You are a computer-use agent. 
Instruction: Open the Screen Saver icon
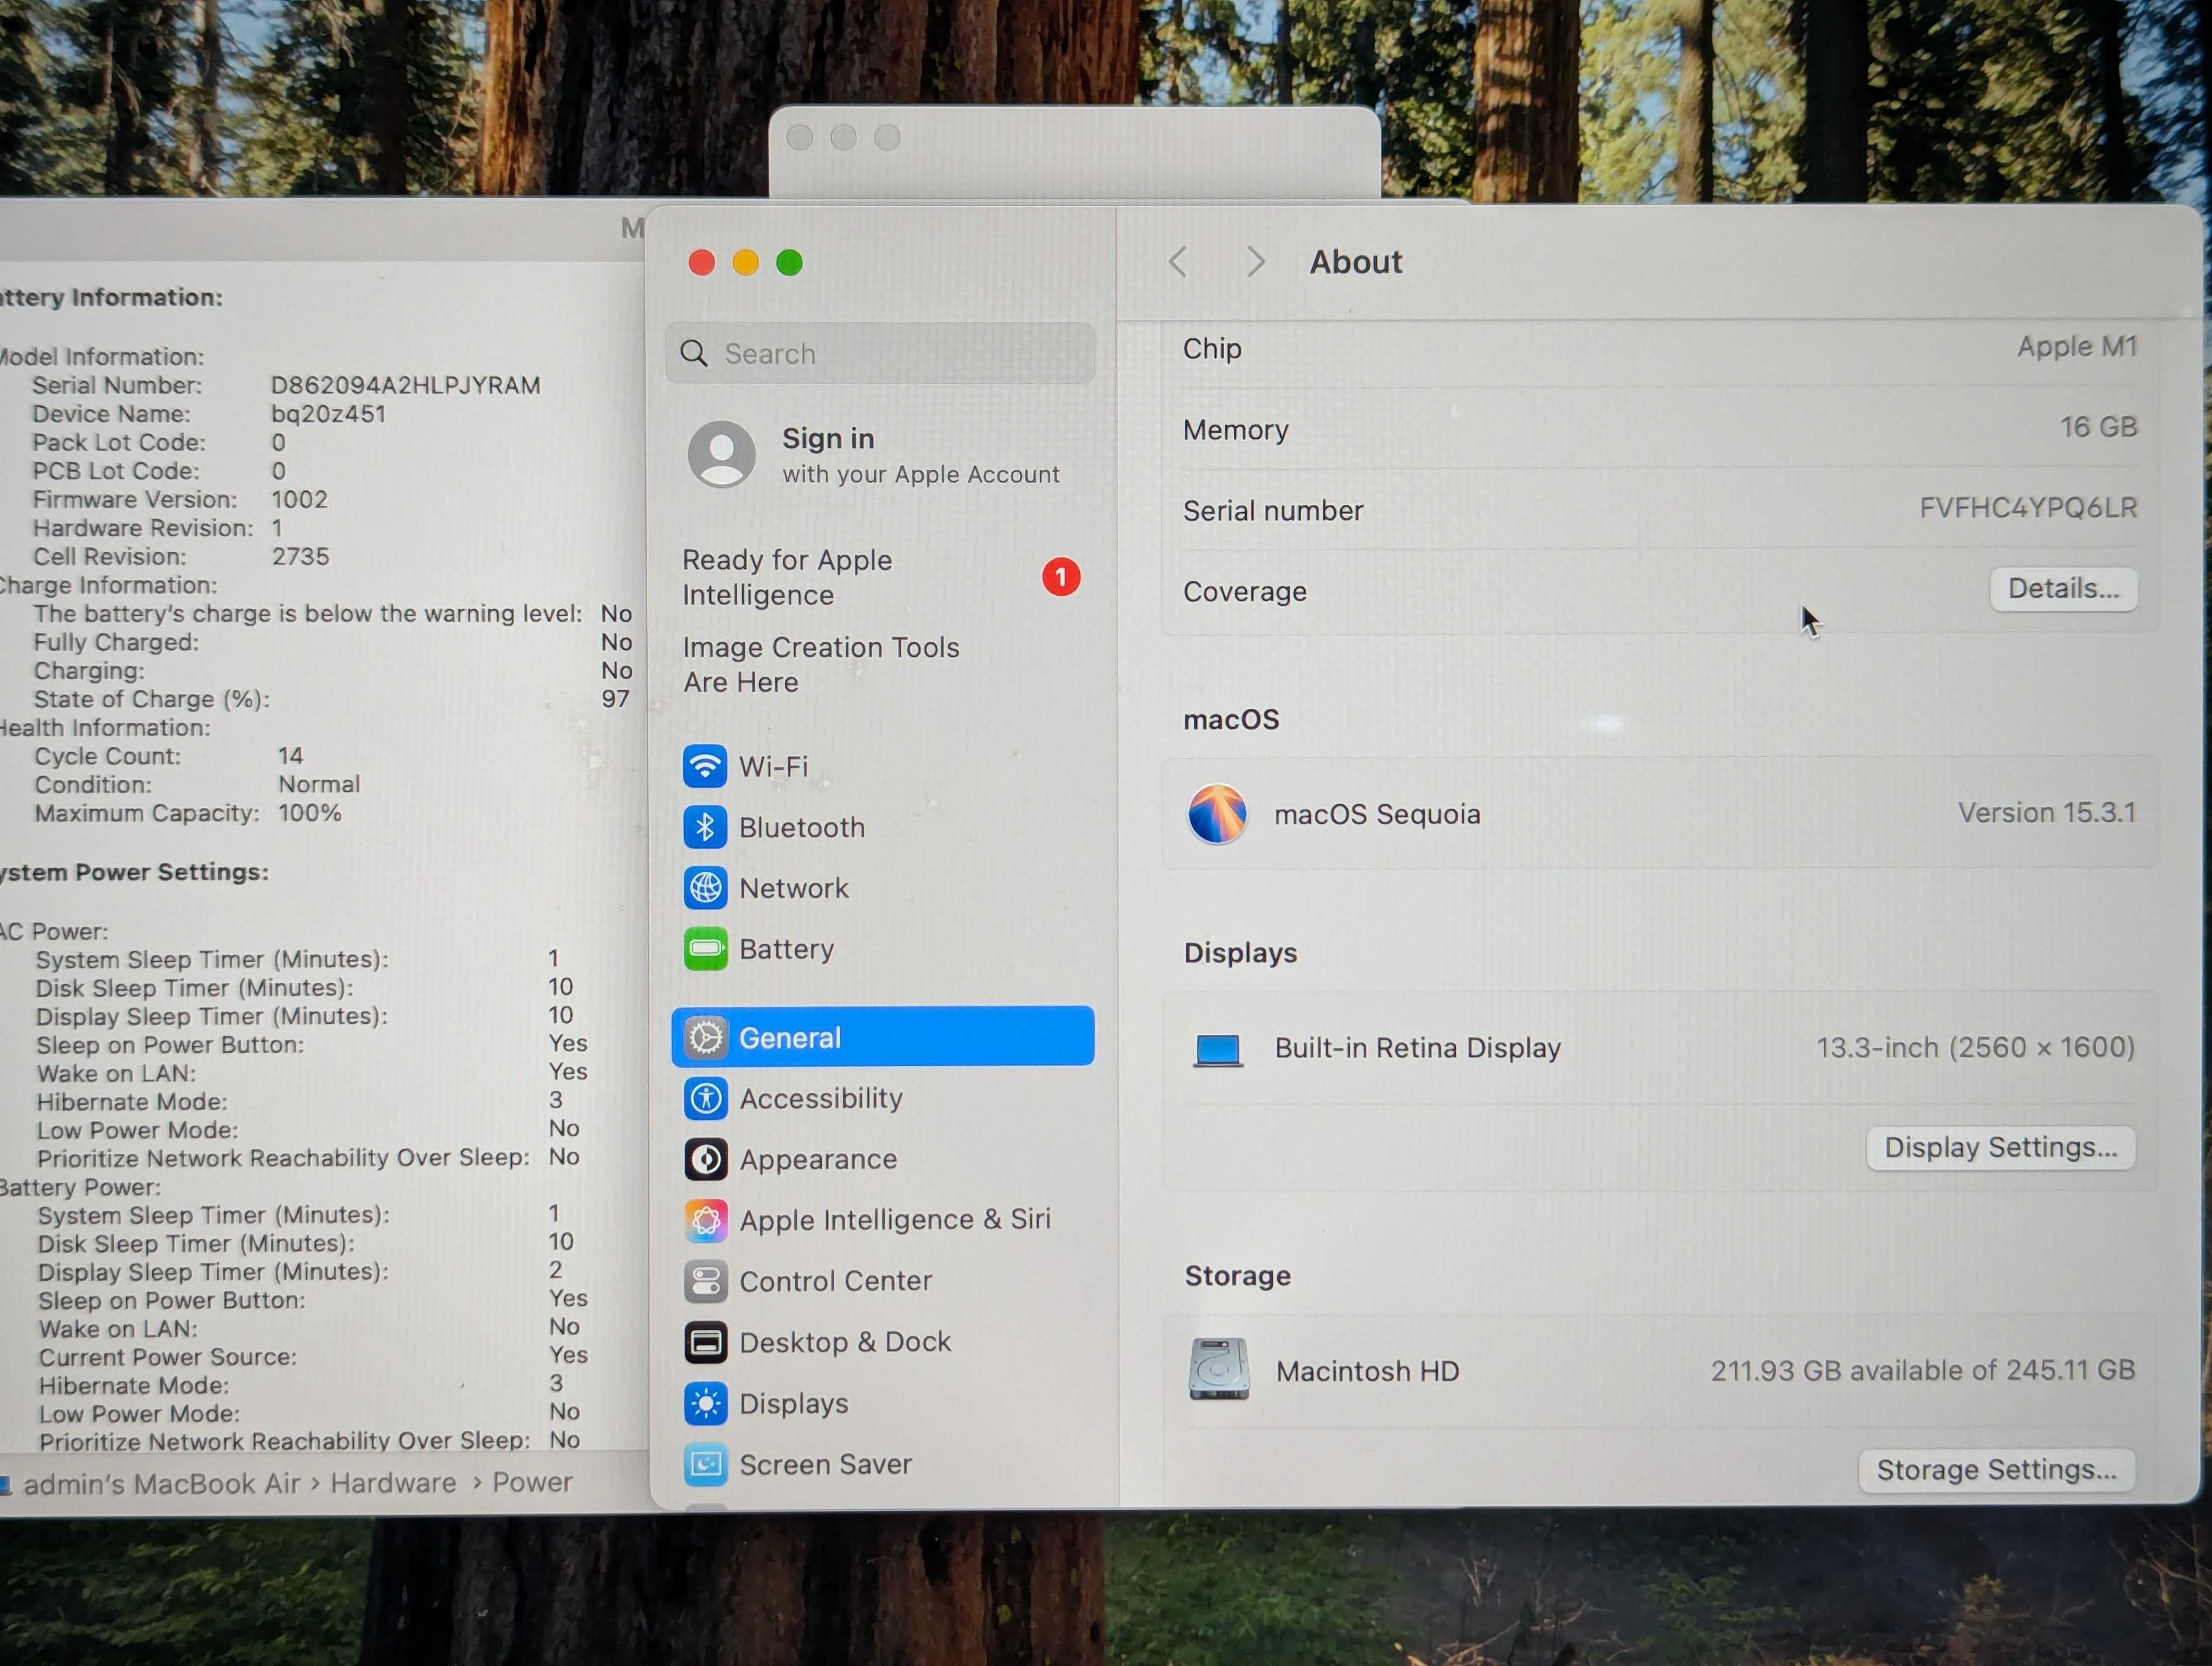pos(705,1465)
